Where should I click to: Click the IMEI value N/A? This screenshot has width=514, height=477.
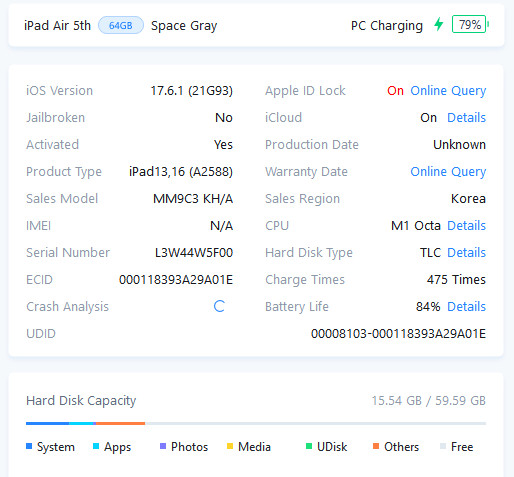[x=221, y=226]
